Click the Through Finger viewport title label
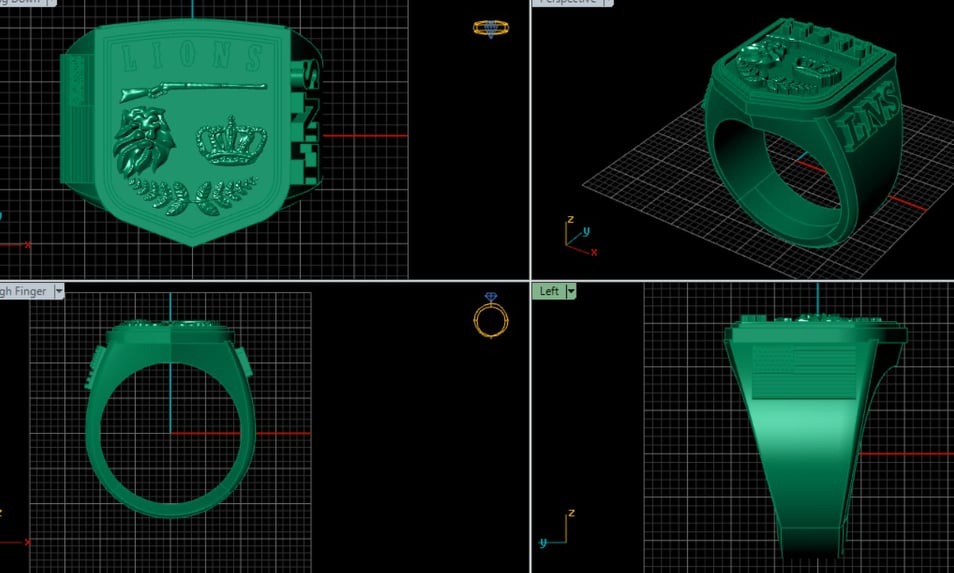 pos(25,291)
